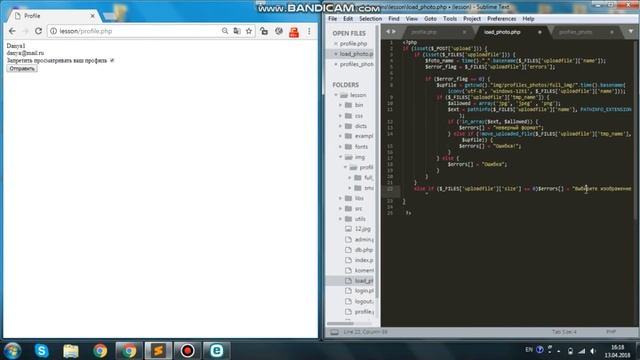
Task: Open Skype from the taskbar
Action: [42, 351]
